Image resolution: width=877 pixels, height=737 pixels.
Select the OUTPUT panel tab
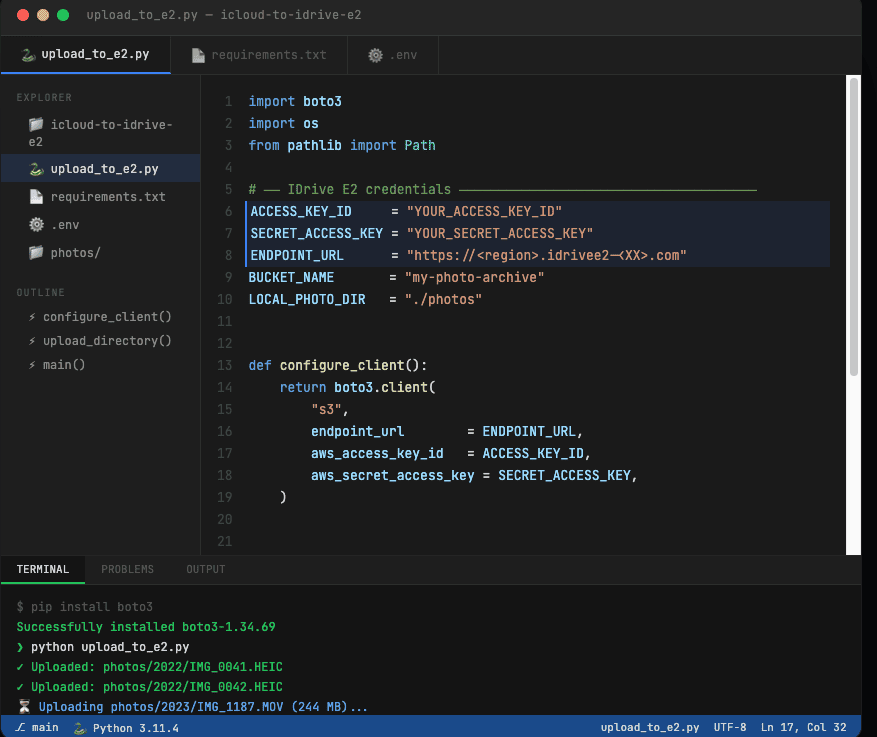click(x=205, y=568)
